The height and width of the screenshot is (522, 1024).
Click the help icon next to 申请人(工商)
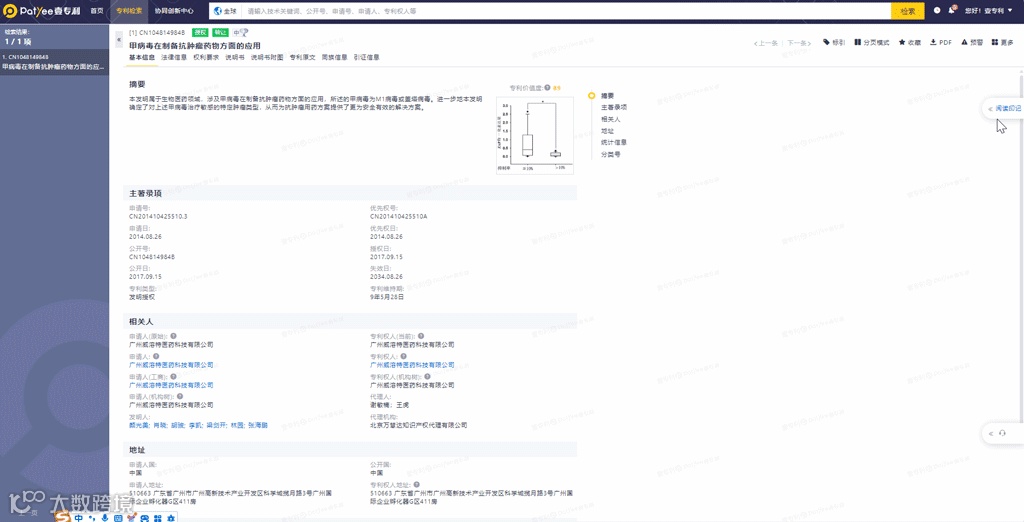173,376
